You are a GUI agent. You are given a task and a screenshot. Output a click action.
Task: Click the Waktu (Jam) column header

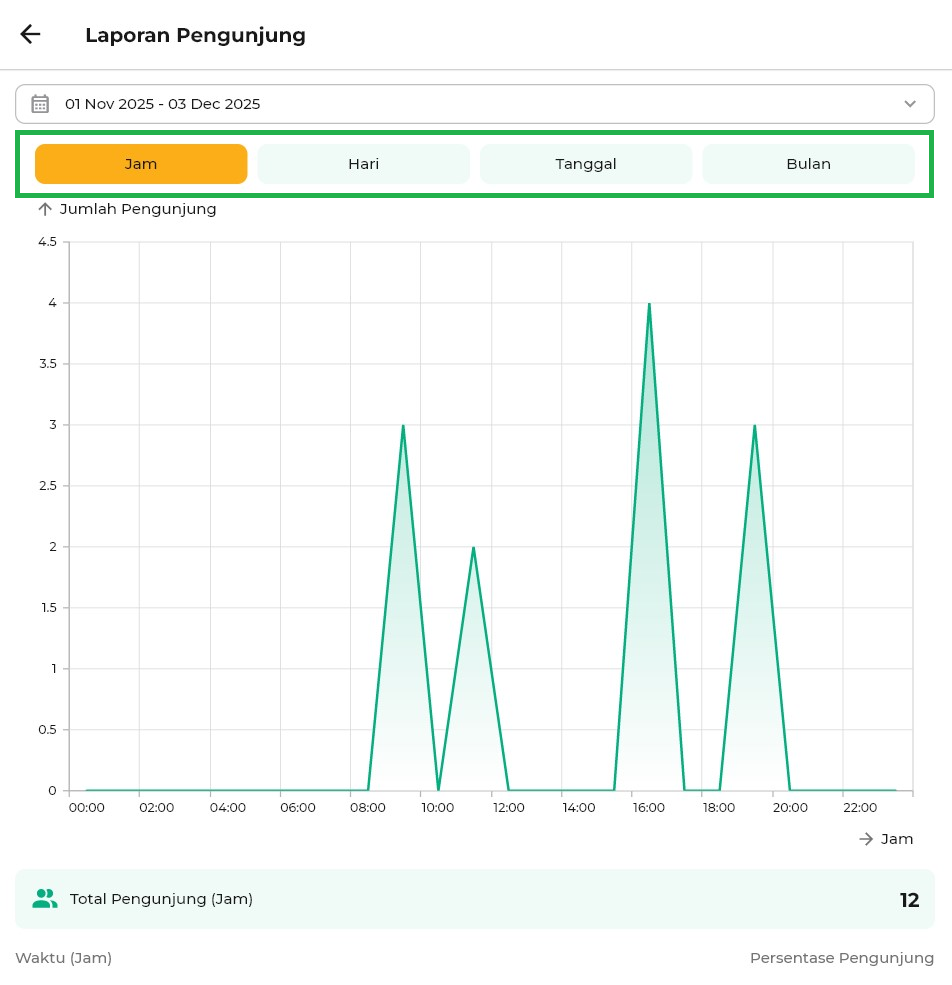click(63, 958)
